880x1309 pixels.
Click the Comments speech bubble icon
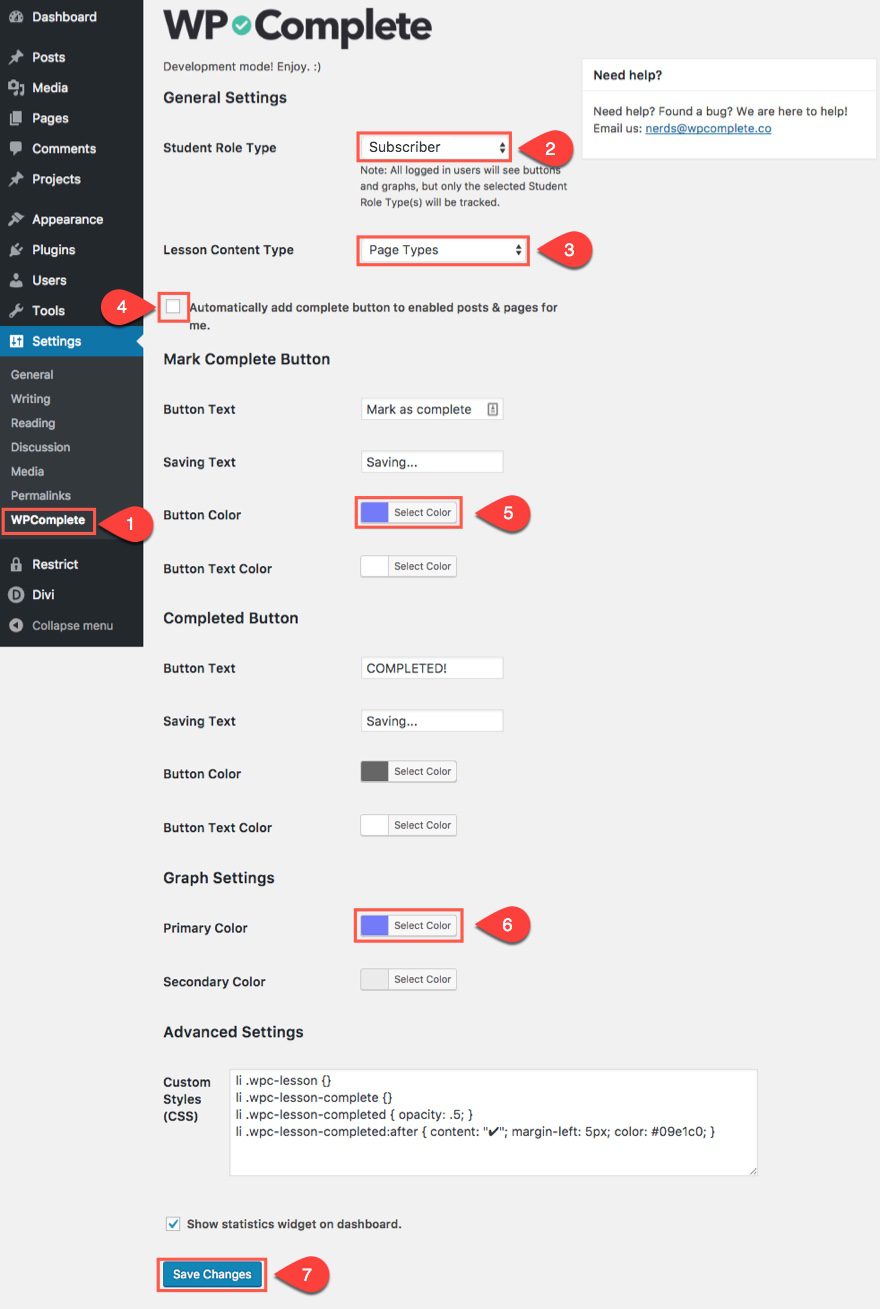[18, 148]
